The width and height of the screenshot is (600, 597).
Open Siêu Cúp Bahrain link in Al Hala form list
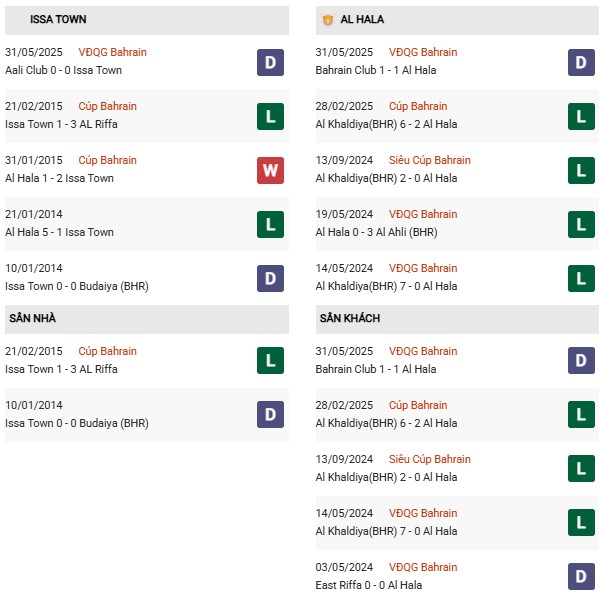pos(430,160)
